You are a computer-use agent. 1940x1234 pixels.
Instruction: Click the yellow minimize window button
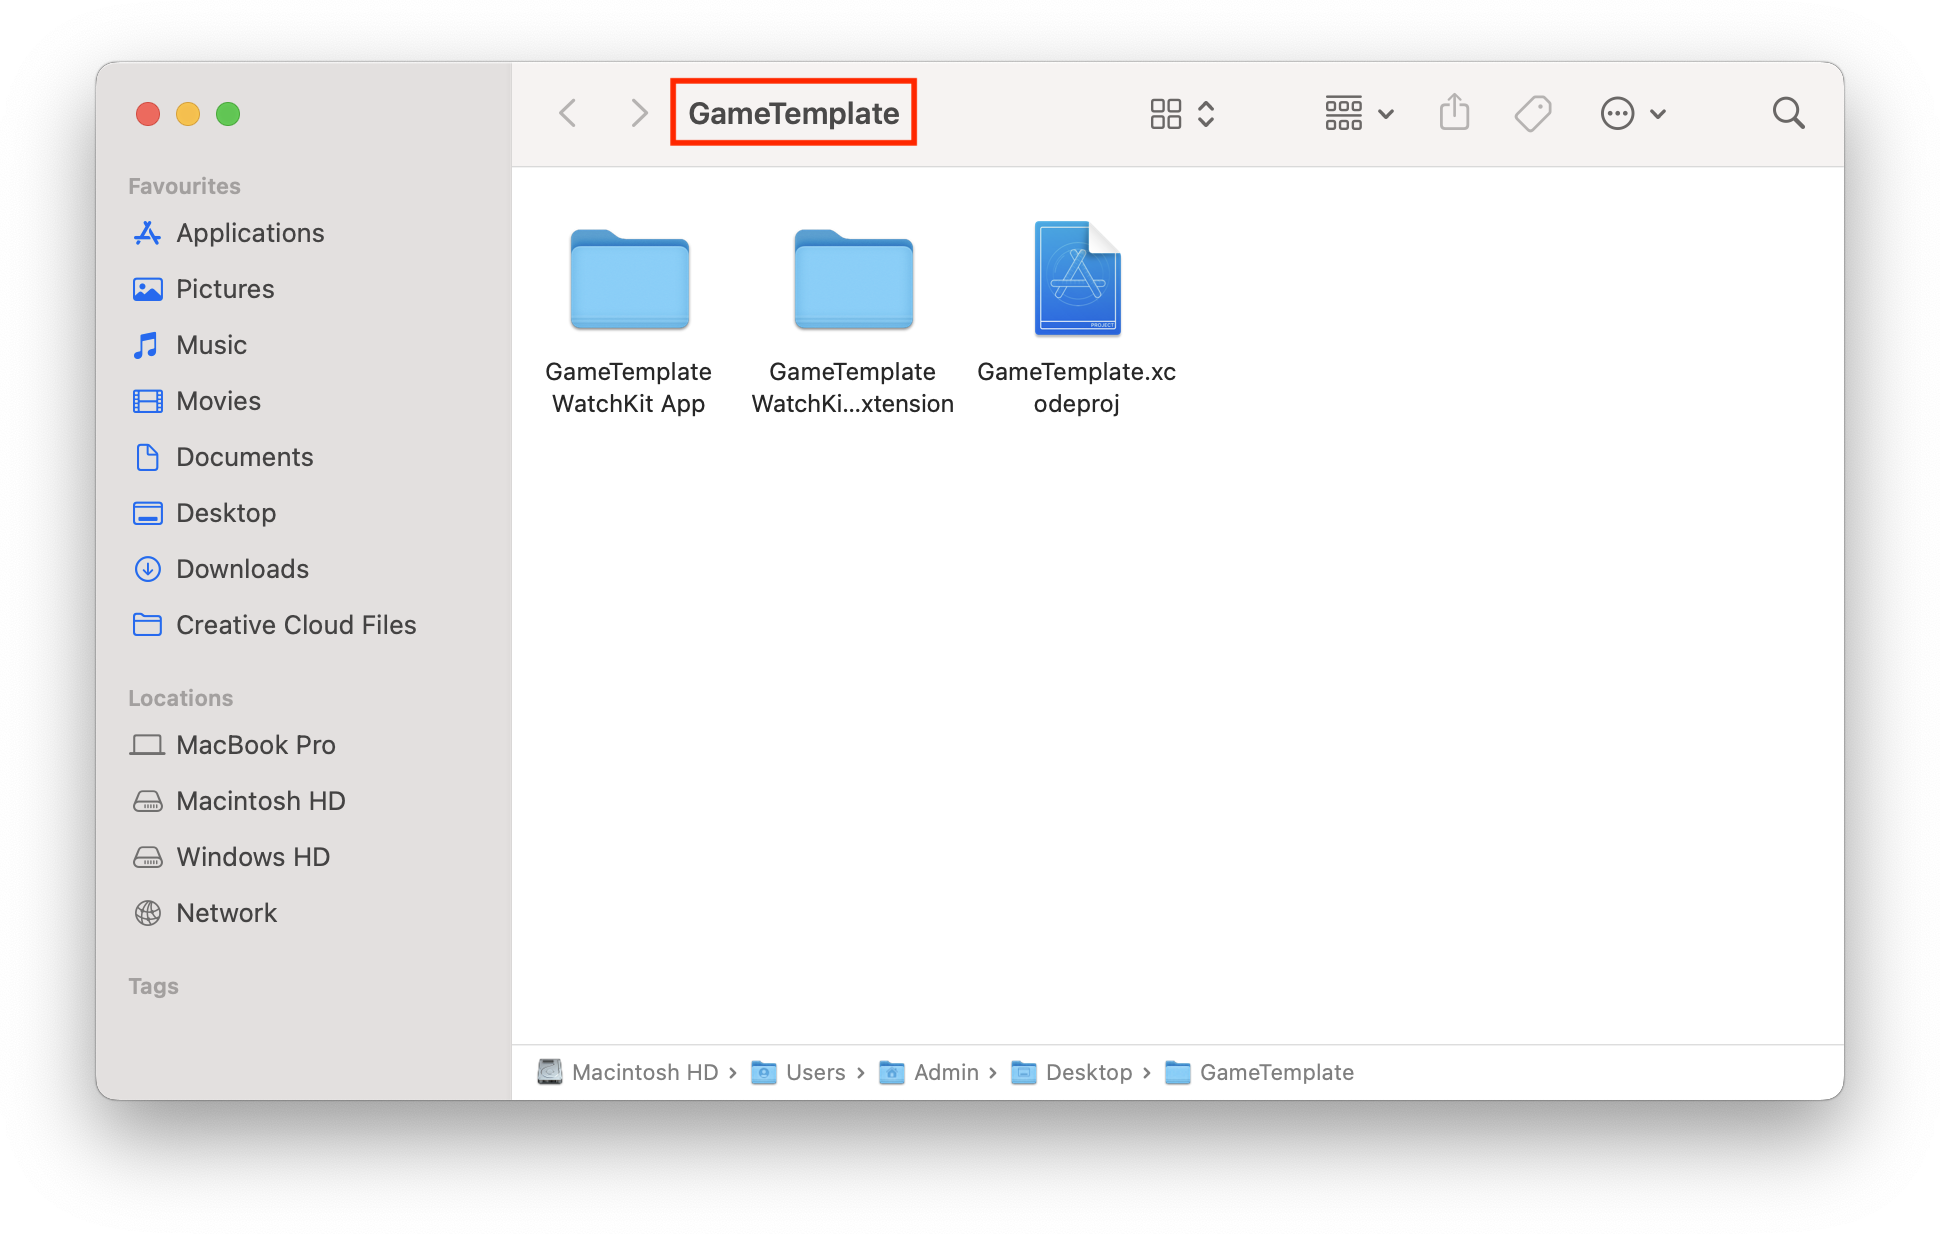188,114
